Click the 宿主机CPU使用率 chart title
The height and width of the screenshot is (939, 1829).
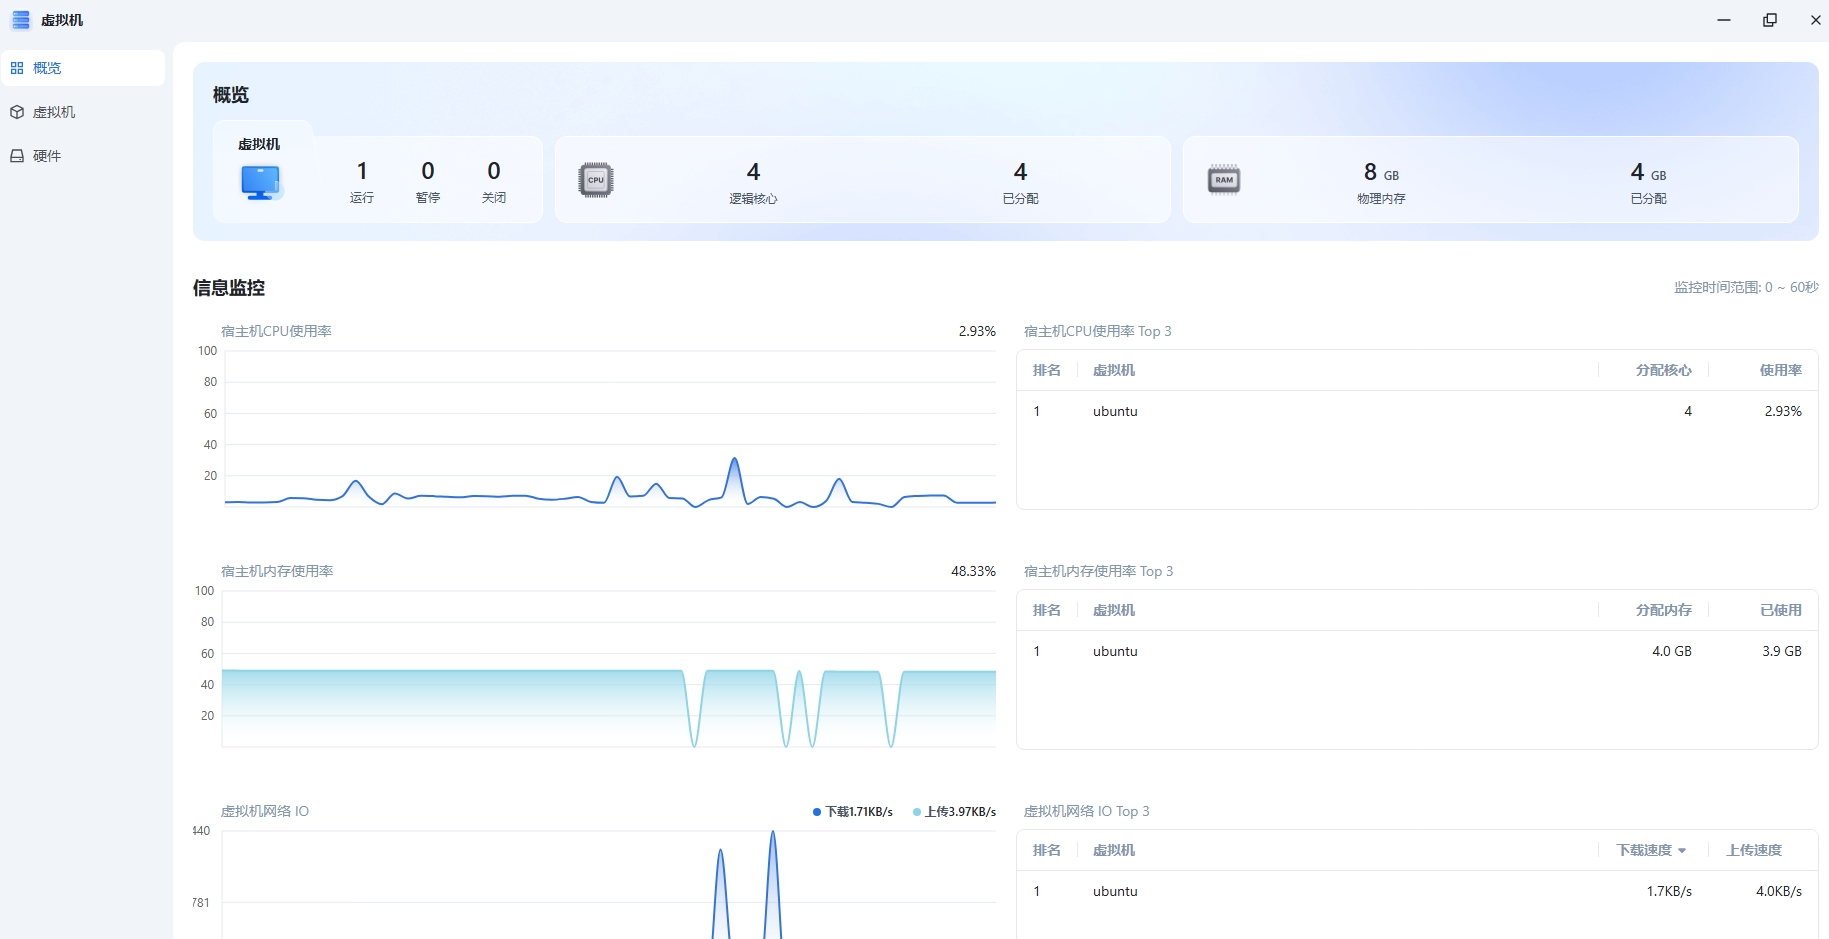276,331
